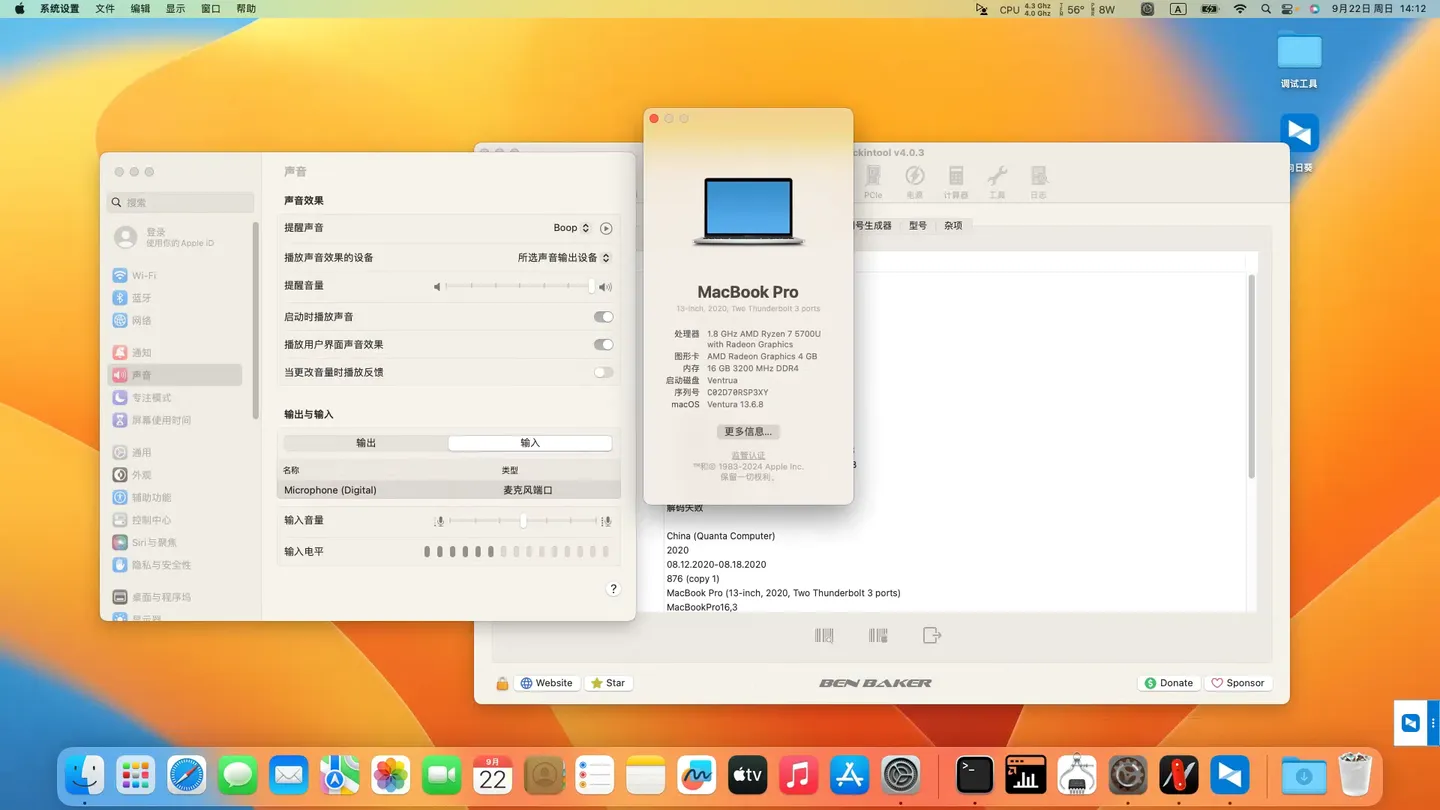This screenshot has height=810, width=1440.
Task: Play the Boop alert sound preview
Action: click(605, 227)
